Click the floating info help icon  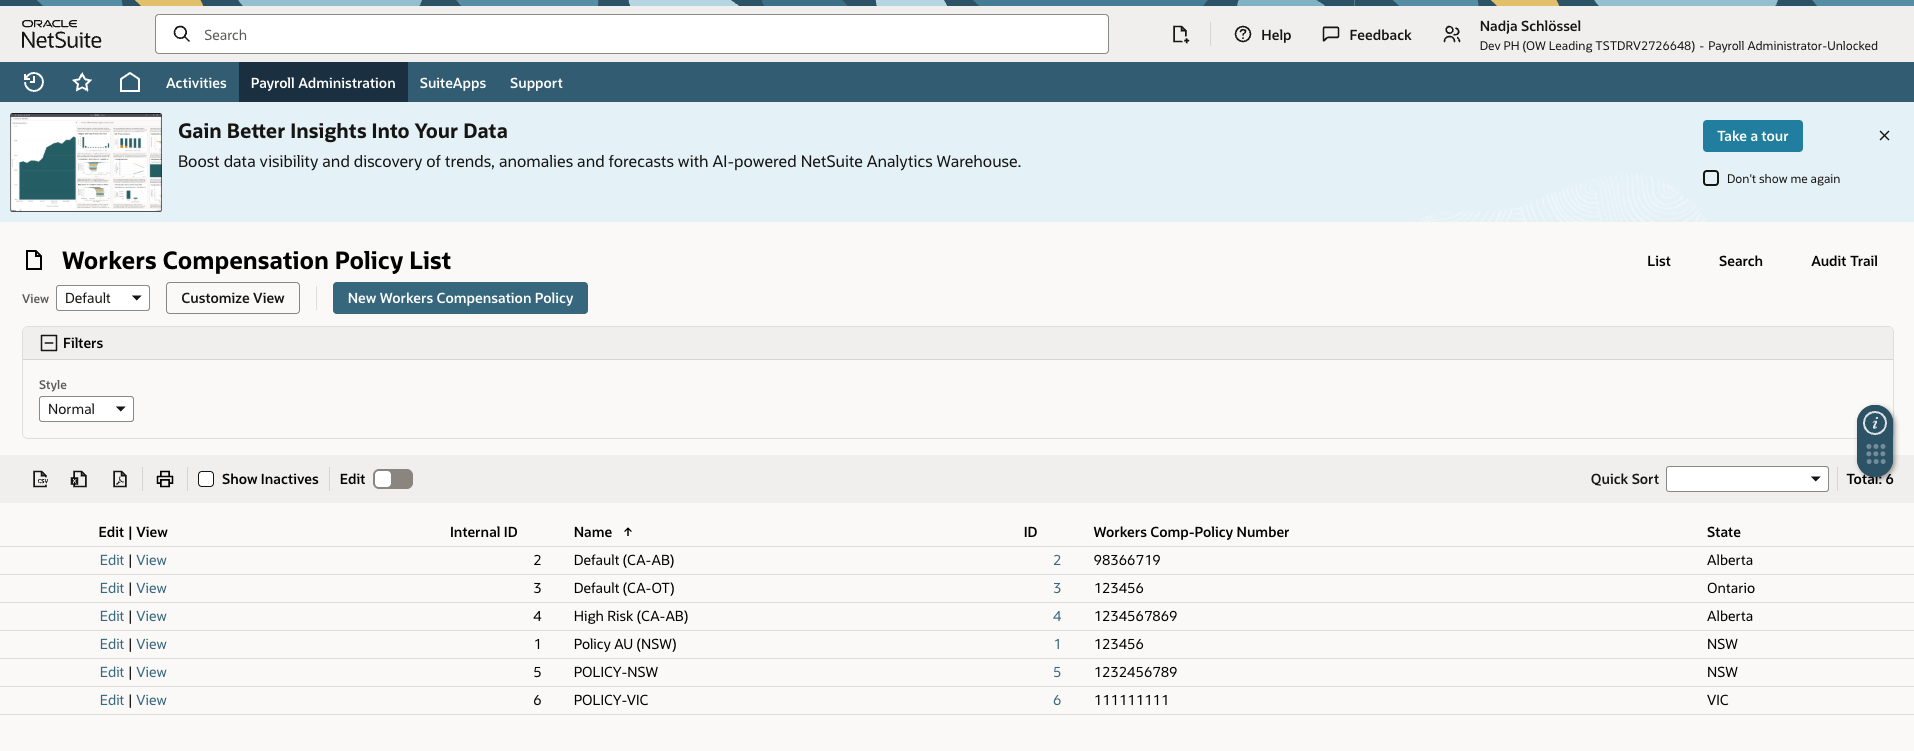(x=1875, y=423)
